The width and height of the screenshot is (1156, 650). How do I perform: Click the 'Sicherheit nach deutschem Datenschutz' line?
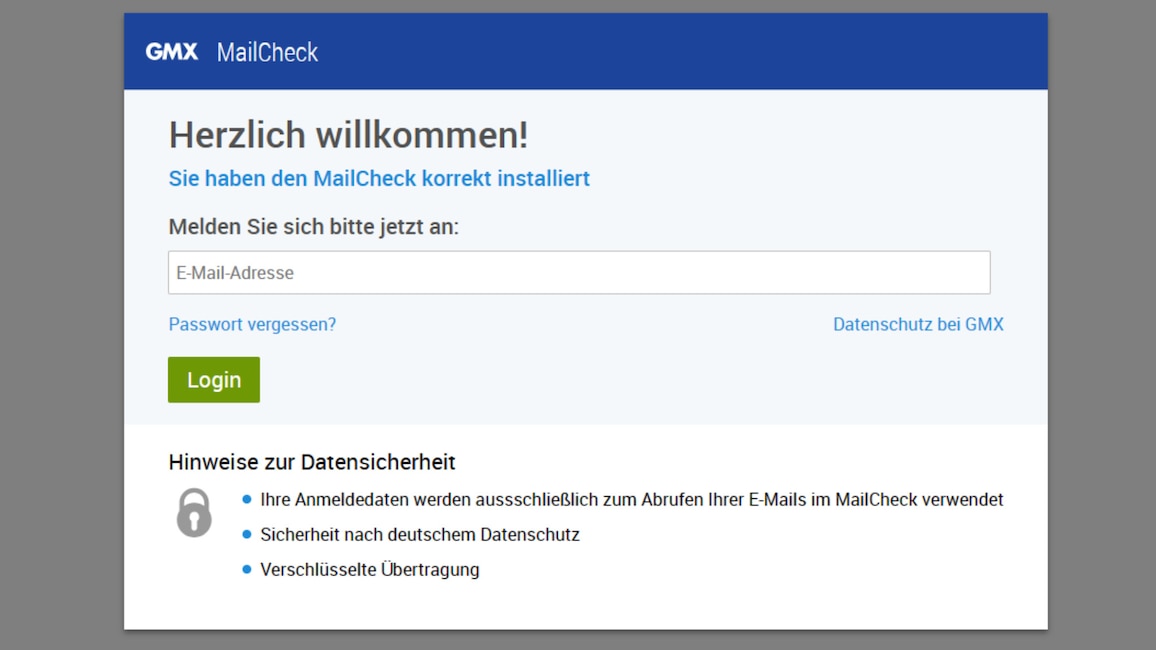pos(419,534)
